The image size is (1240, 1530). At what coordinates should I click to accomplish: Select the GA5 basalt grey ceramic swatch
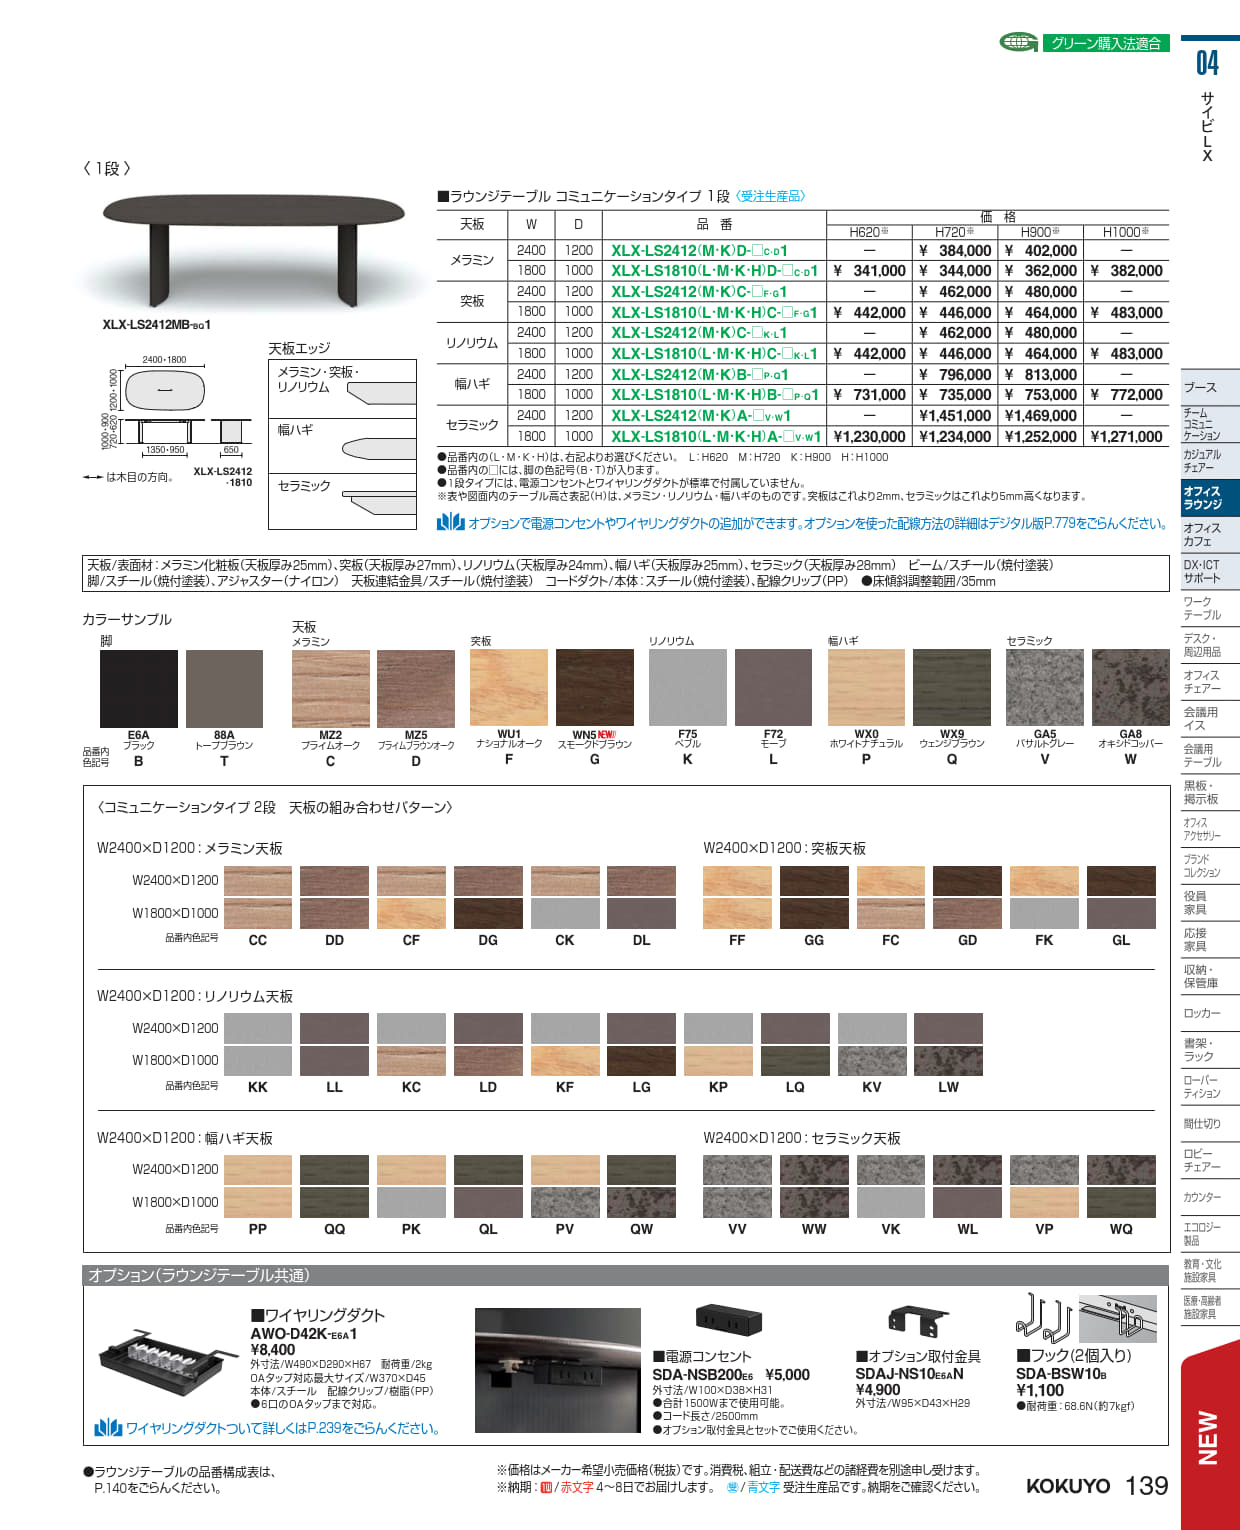point(1045,688)
